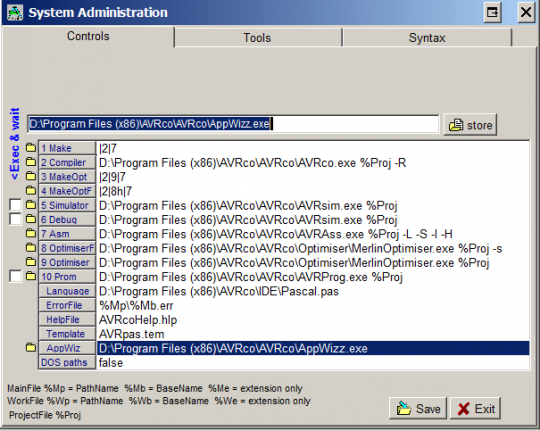
Task: Click folder icon beside 9 Optimiser
Action: pyautogui.click(x=31, y=262)
